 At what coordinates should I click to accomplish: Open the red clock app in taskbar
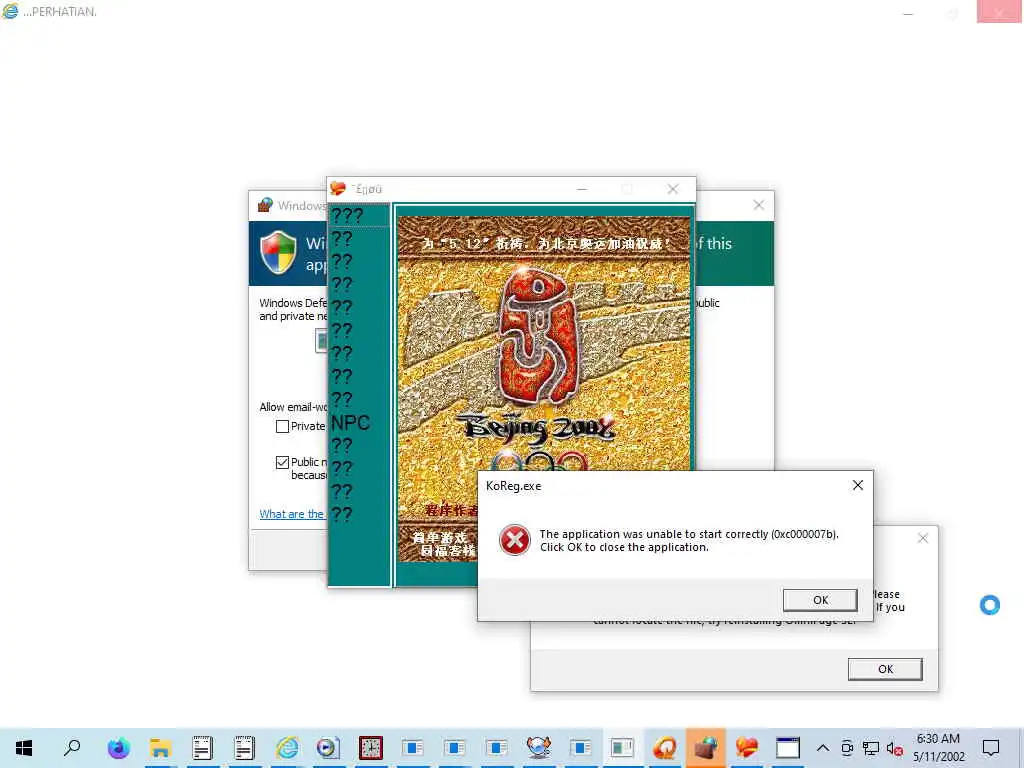tap(370, 748)
